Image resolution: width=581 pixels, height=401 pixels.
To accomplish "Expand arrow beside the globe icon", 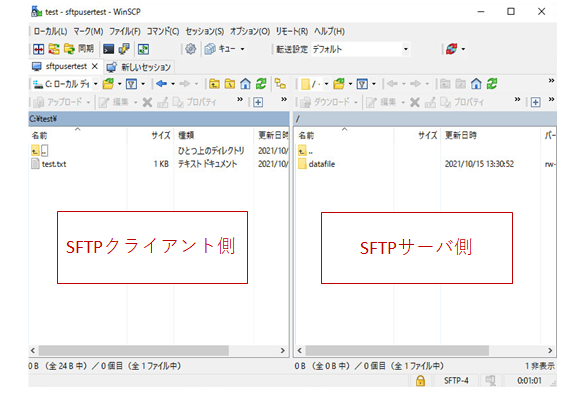I will coord(463,49).
